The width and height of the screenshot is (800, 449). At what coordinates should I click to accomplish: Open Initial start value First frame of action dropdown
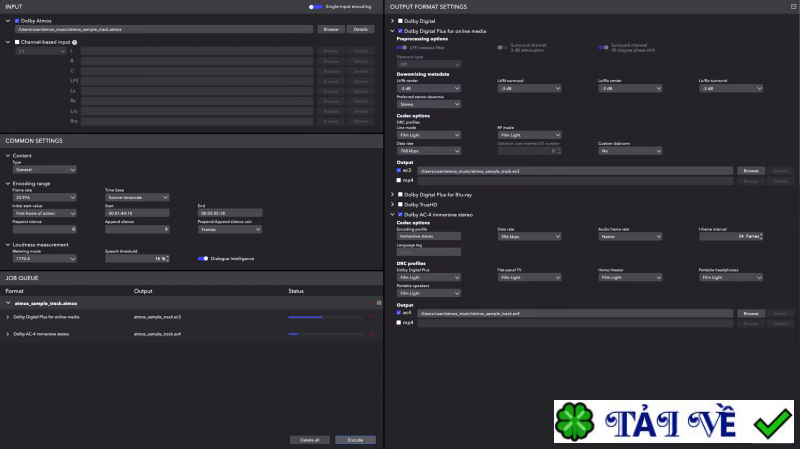pyautogui.click(x=44, y=213)
